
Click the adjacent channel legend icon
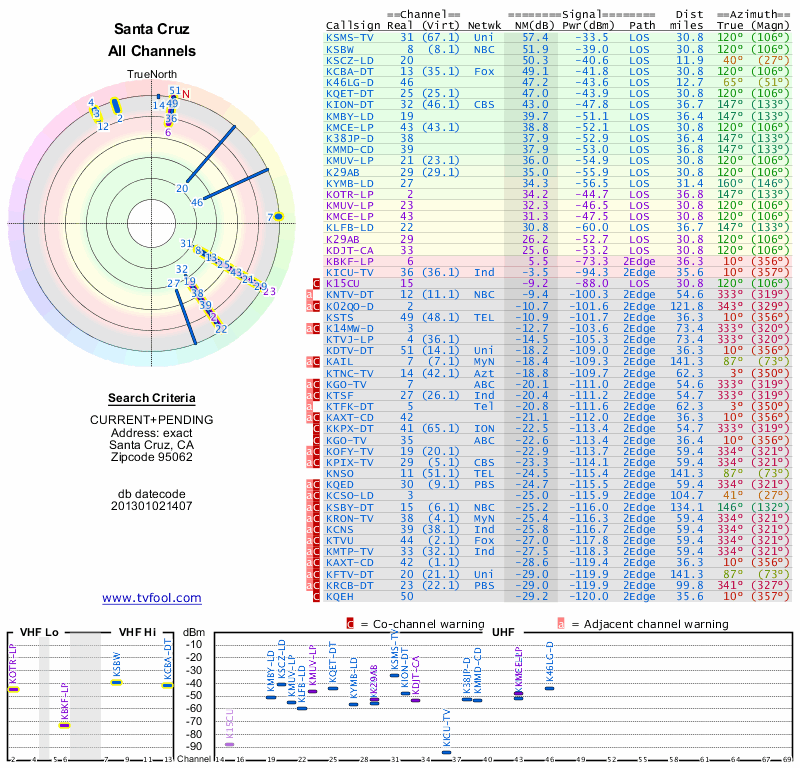tap(561, 623)
